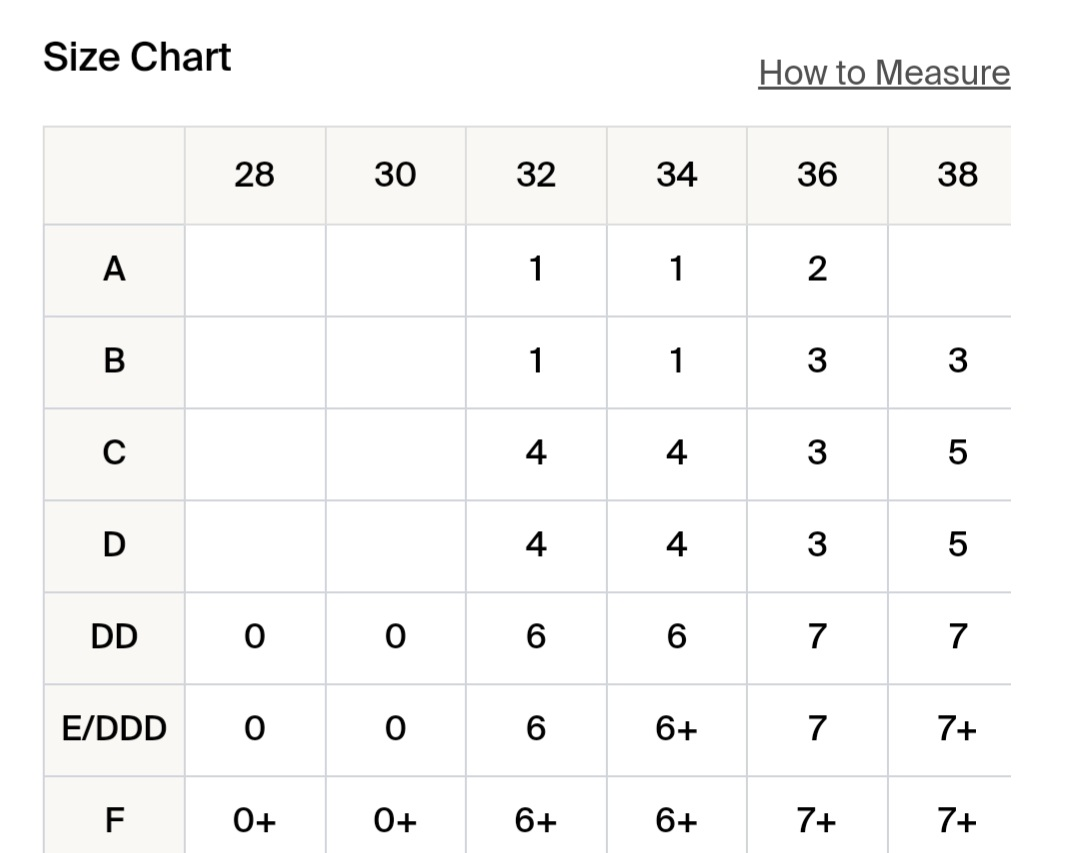Choose the D cup row label
This screenshot has width=1067, height=853.
click(115, 545)
